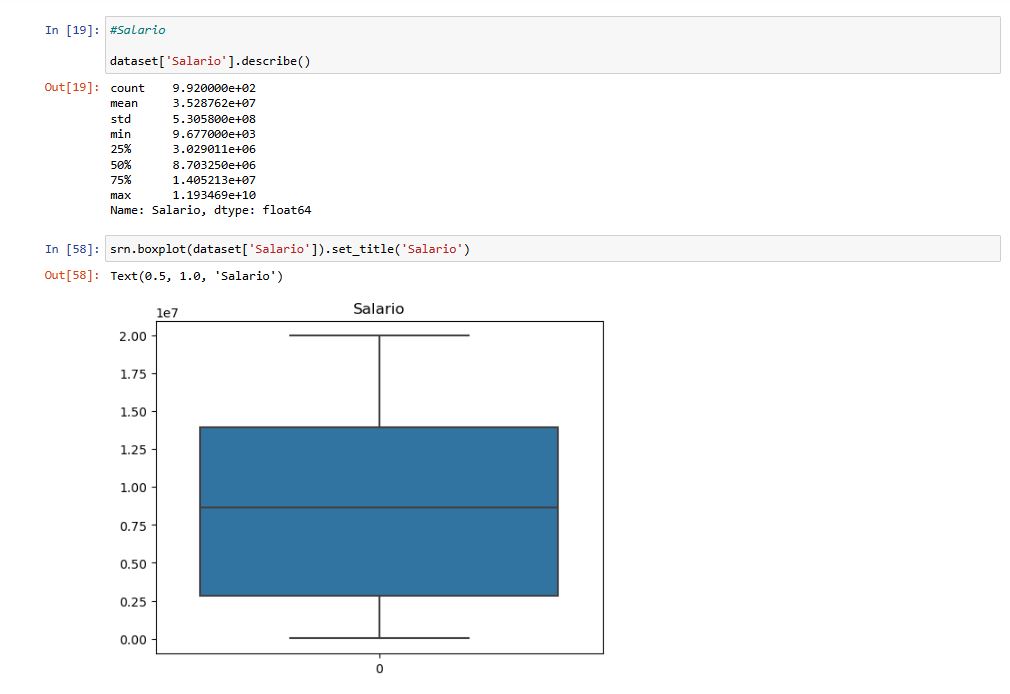Viewport: 1010px width, 694px height.
Task: Click the lower whisker cap near 0.00
Action: [378, 637]
